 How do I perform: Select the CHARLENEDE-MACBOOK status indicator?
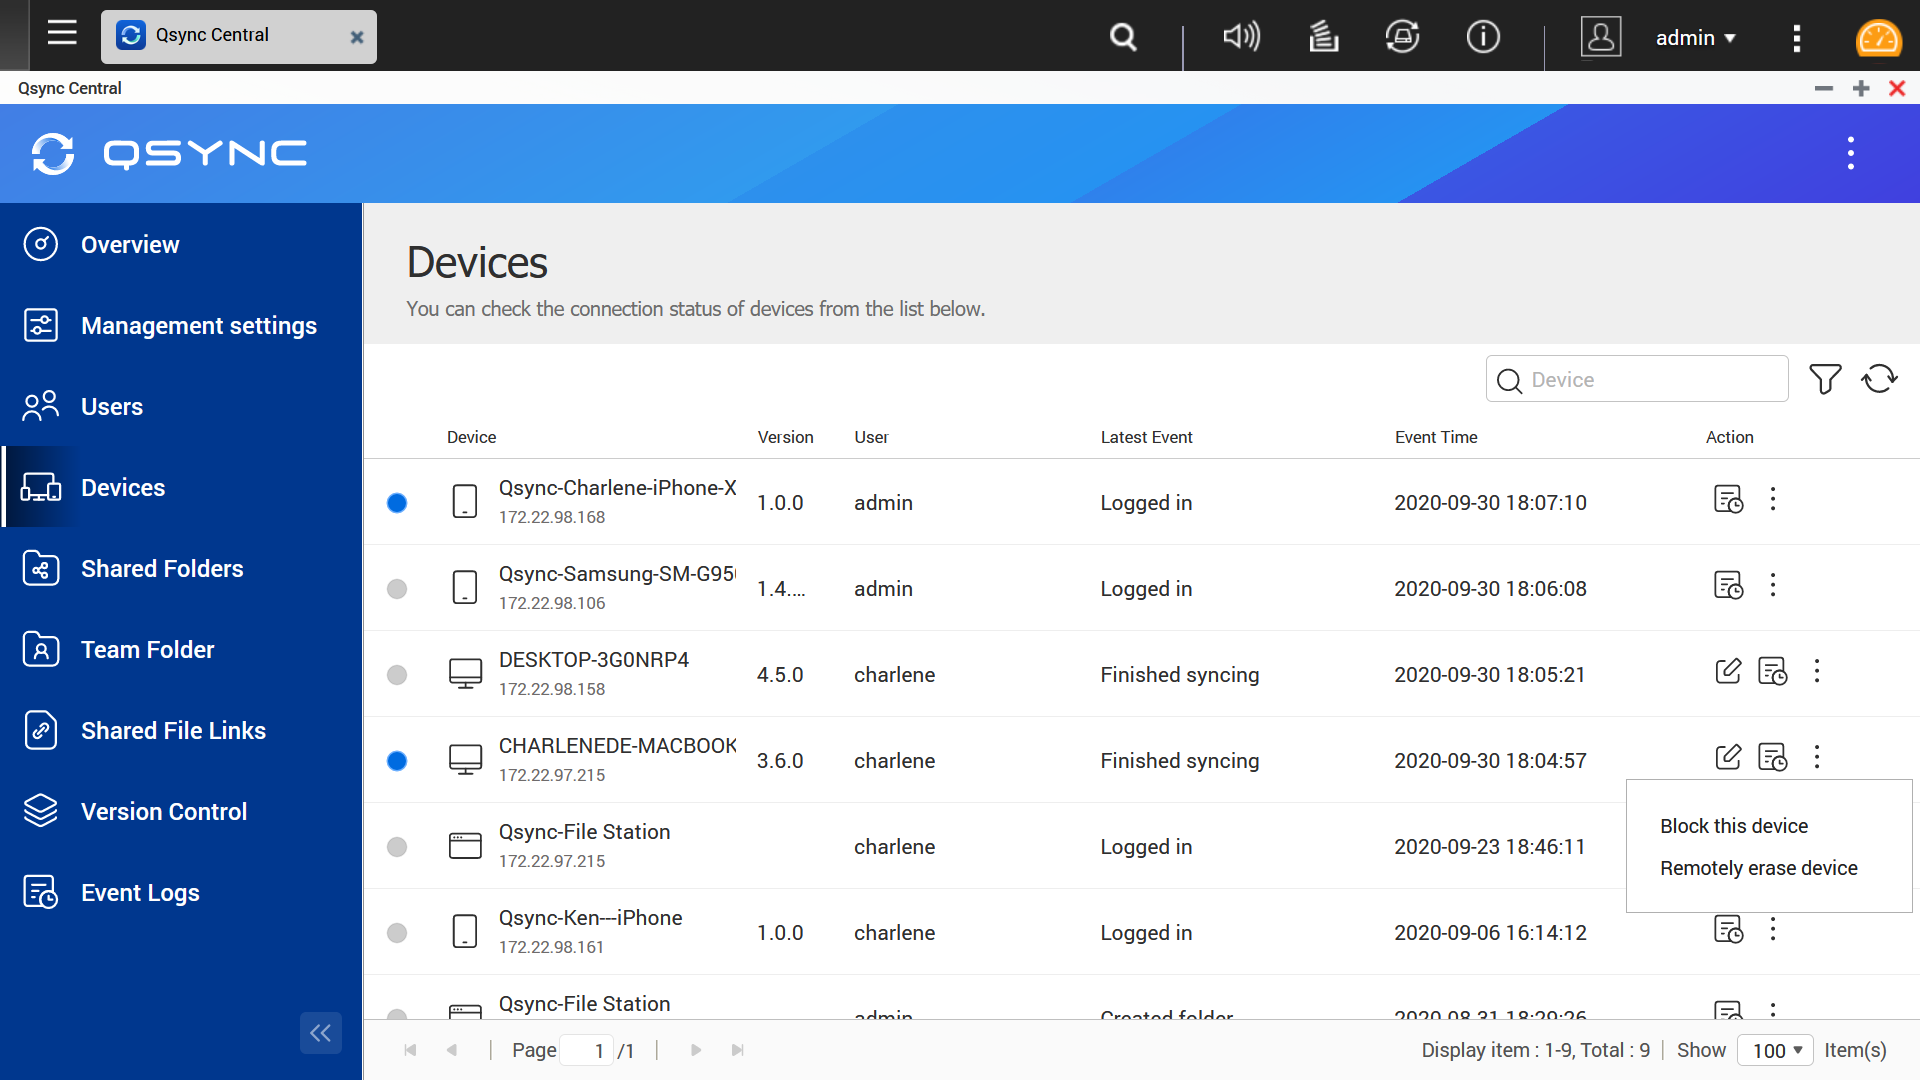397,761
